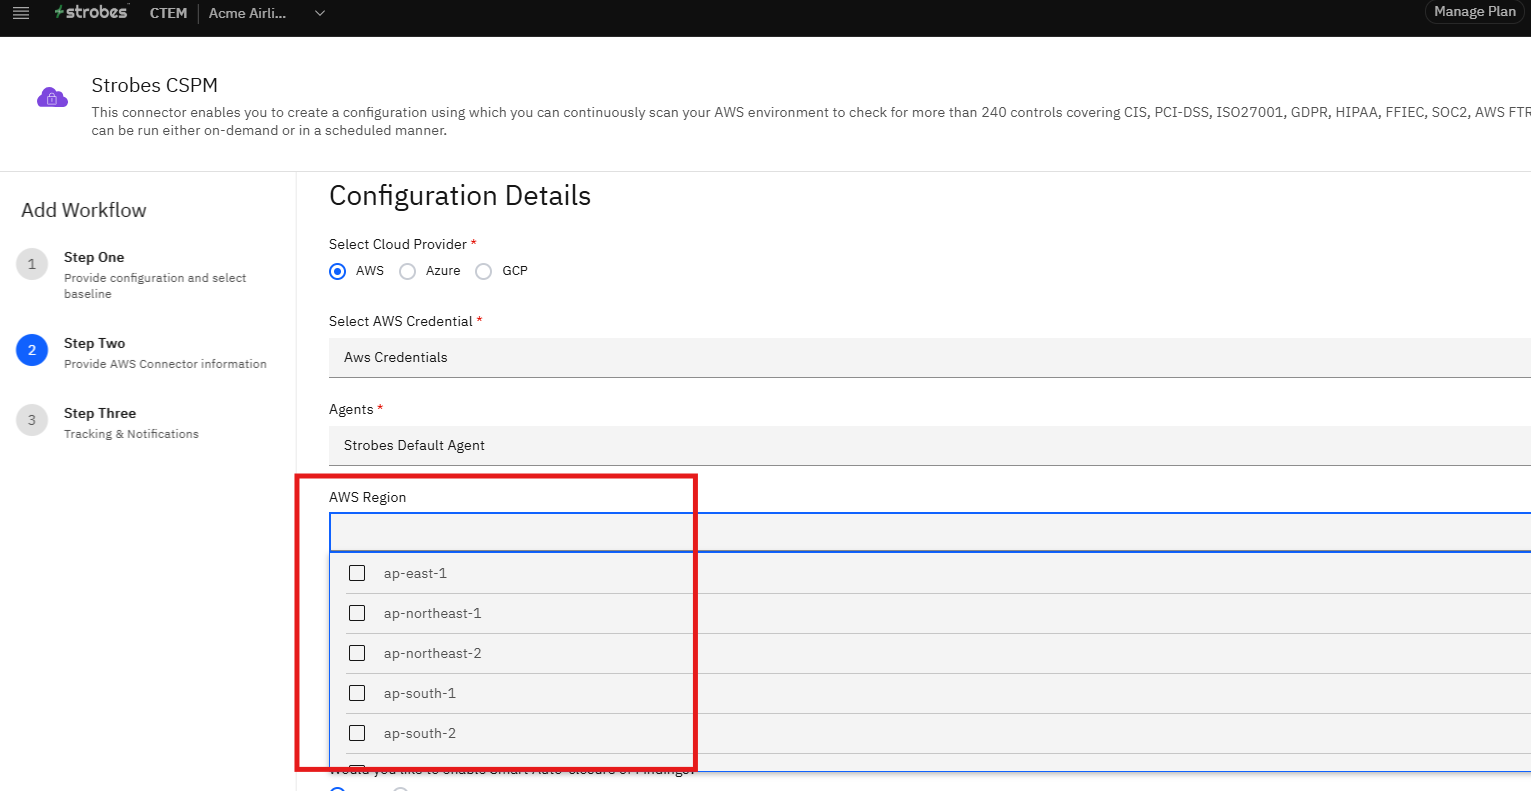
Task: Check the ap-east-1 region checkbox
Action: [357, 573]
